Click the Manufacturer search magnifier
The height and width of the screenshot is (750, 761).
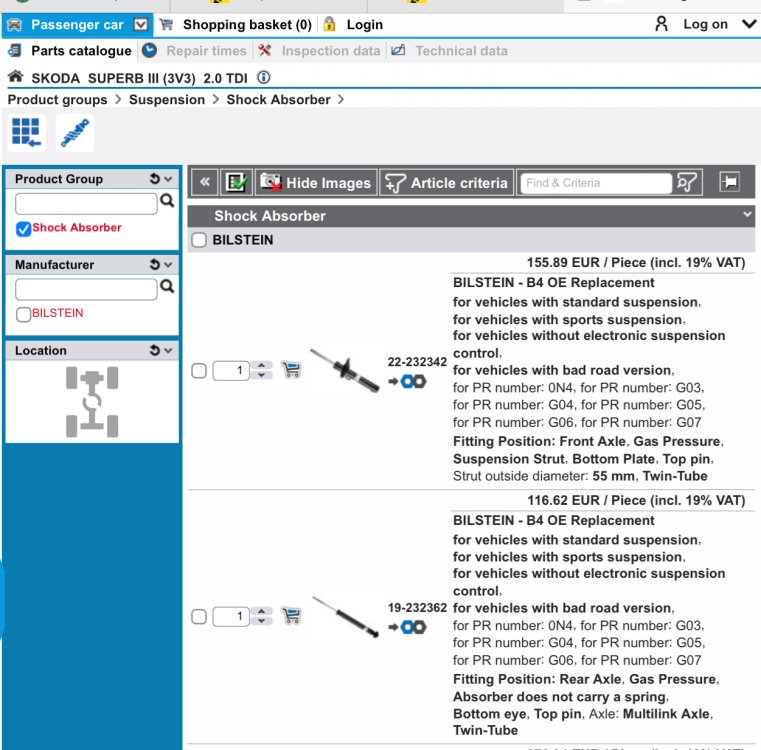[167, 286]
